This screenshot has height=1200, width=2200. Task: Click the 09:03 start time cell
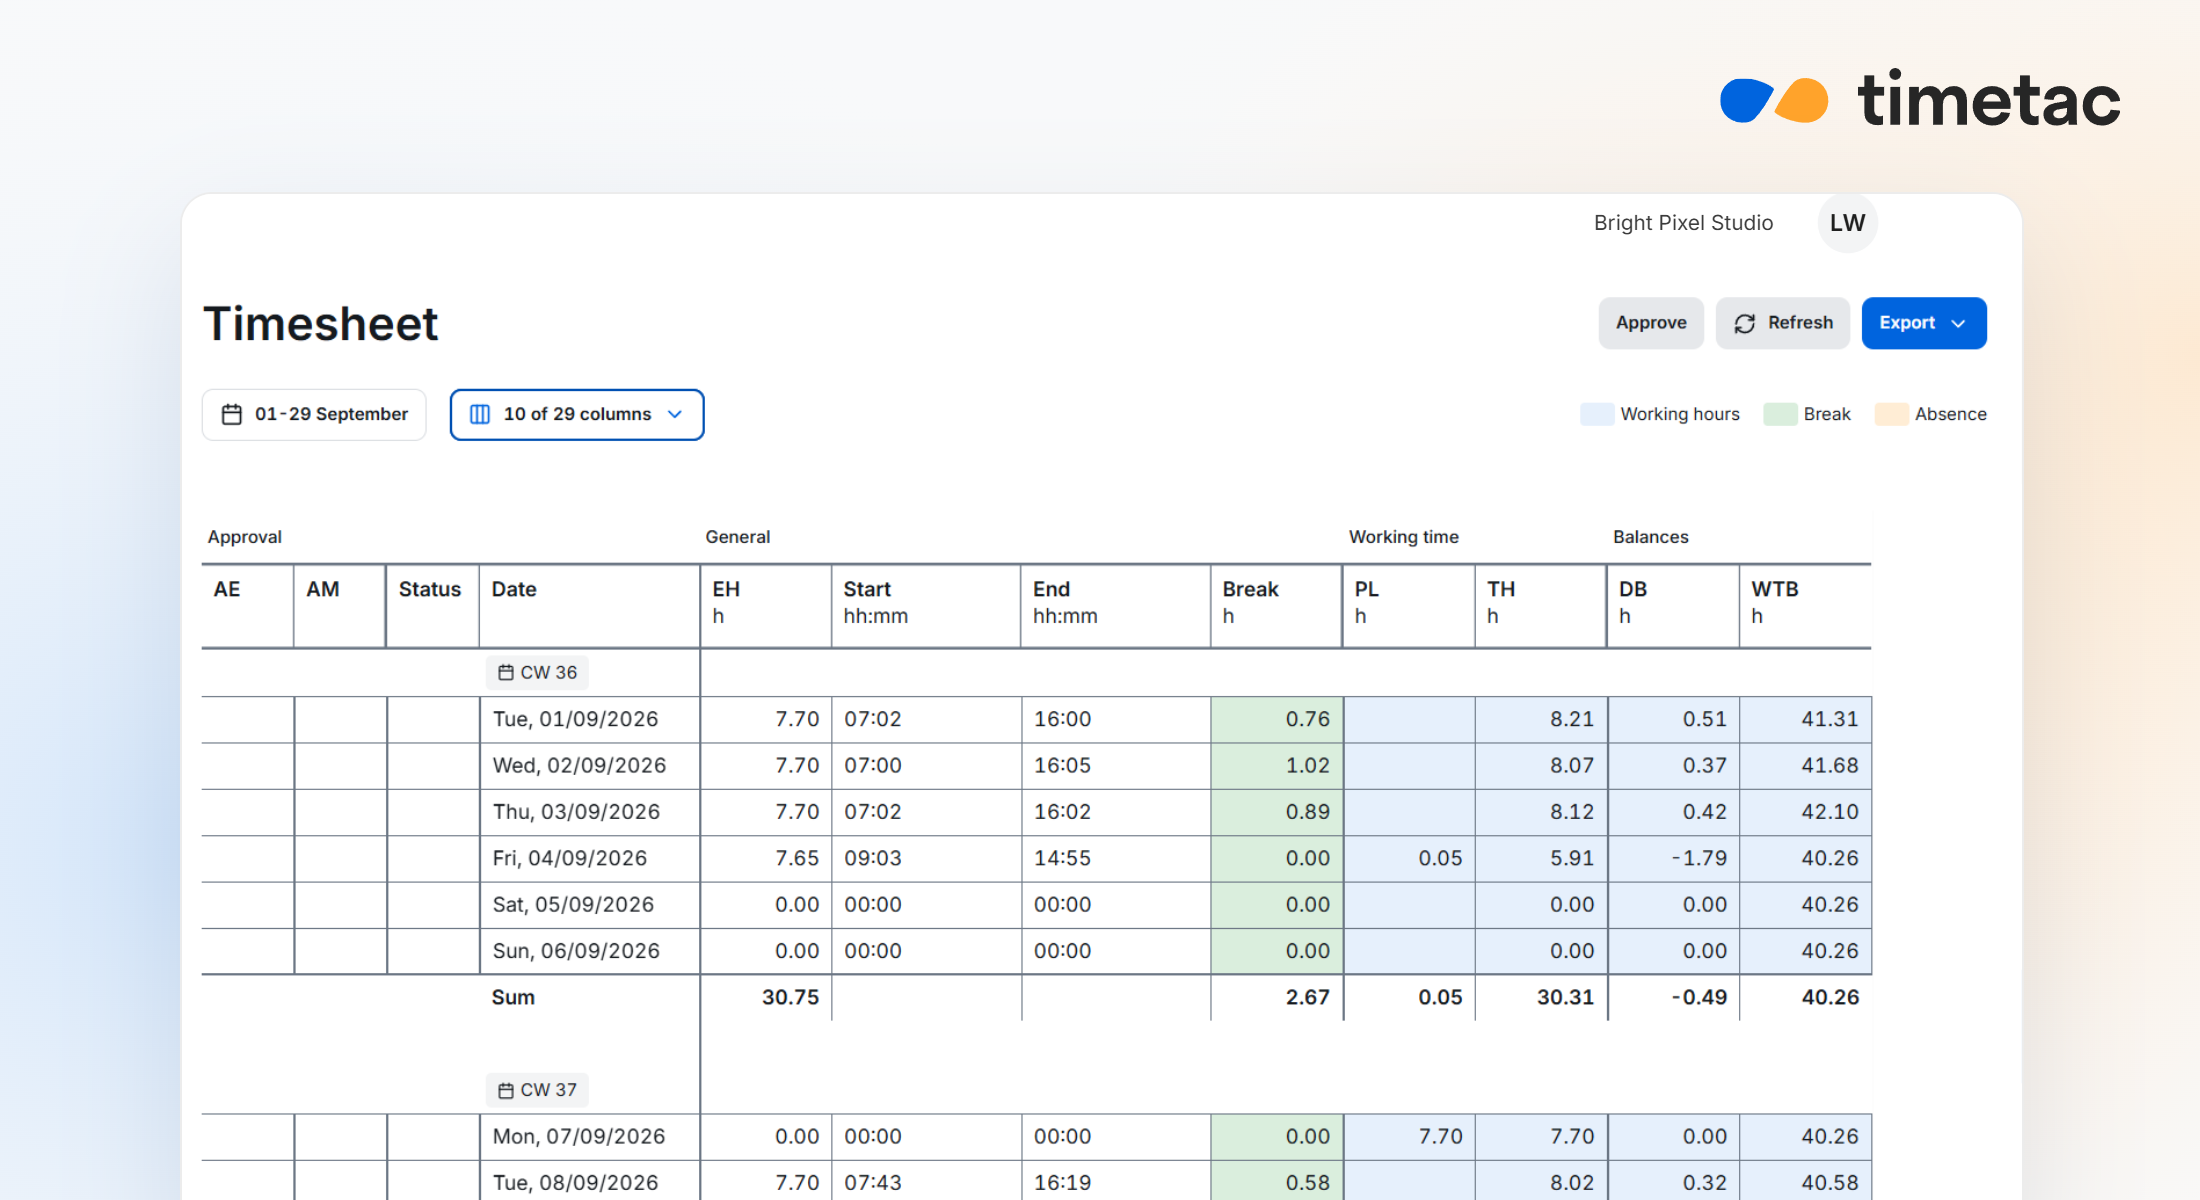926,858
